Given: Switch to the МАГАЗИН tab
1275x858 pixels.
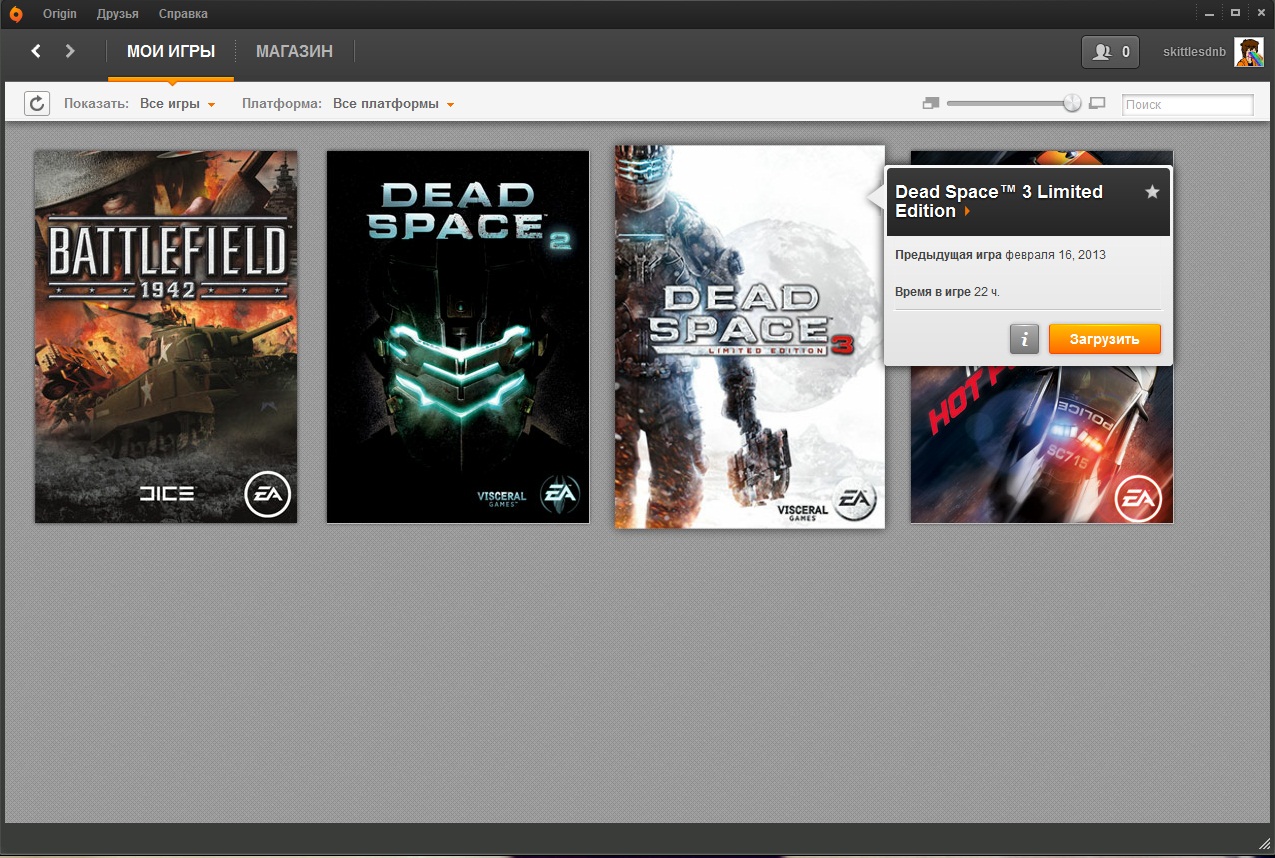Looking at the screenshot, I should (294, 52).
